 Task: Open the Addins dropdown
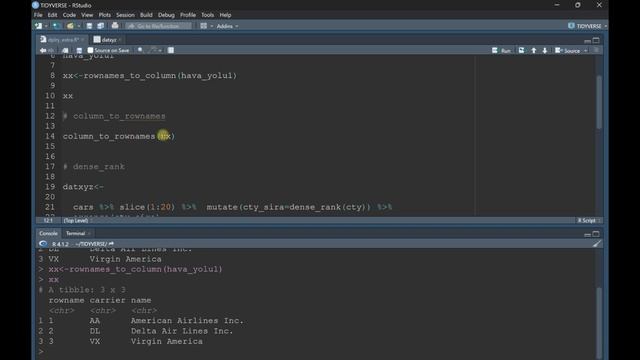click(x=227, y=26)
